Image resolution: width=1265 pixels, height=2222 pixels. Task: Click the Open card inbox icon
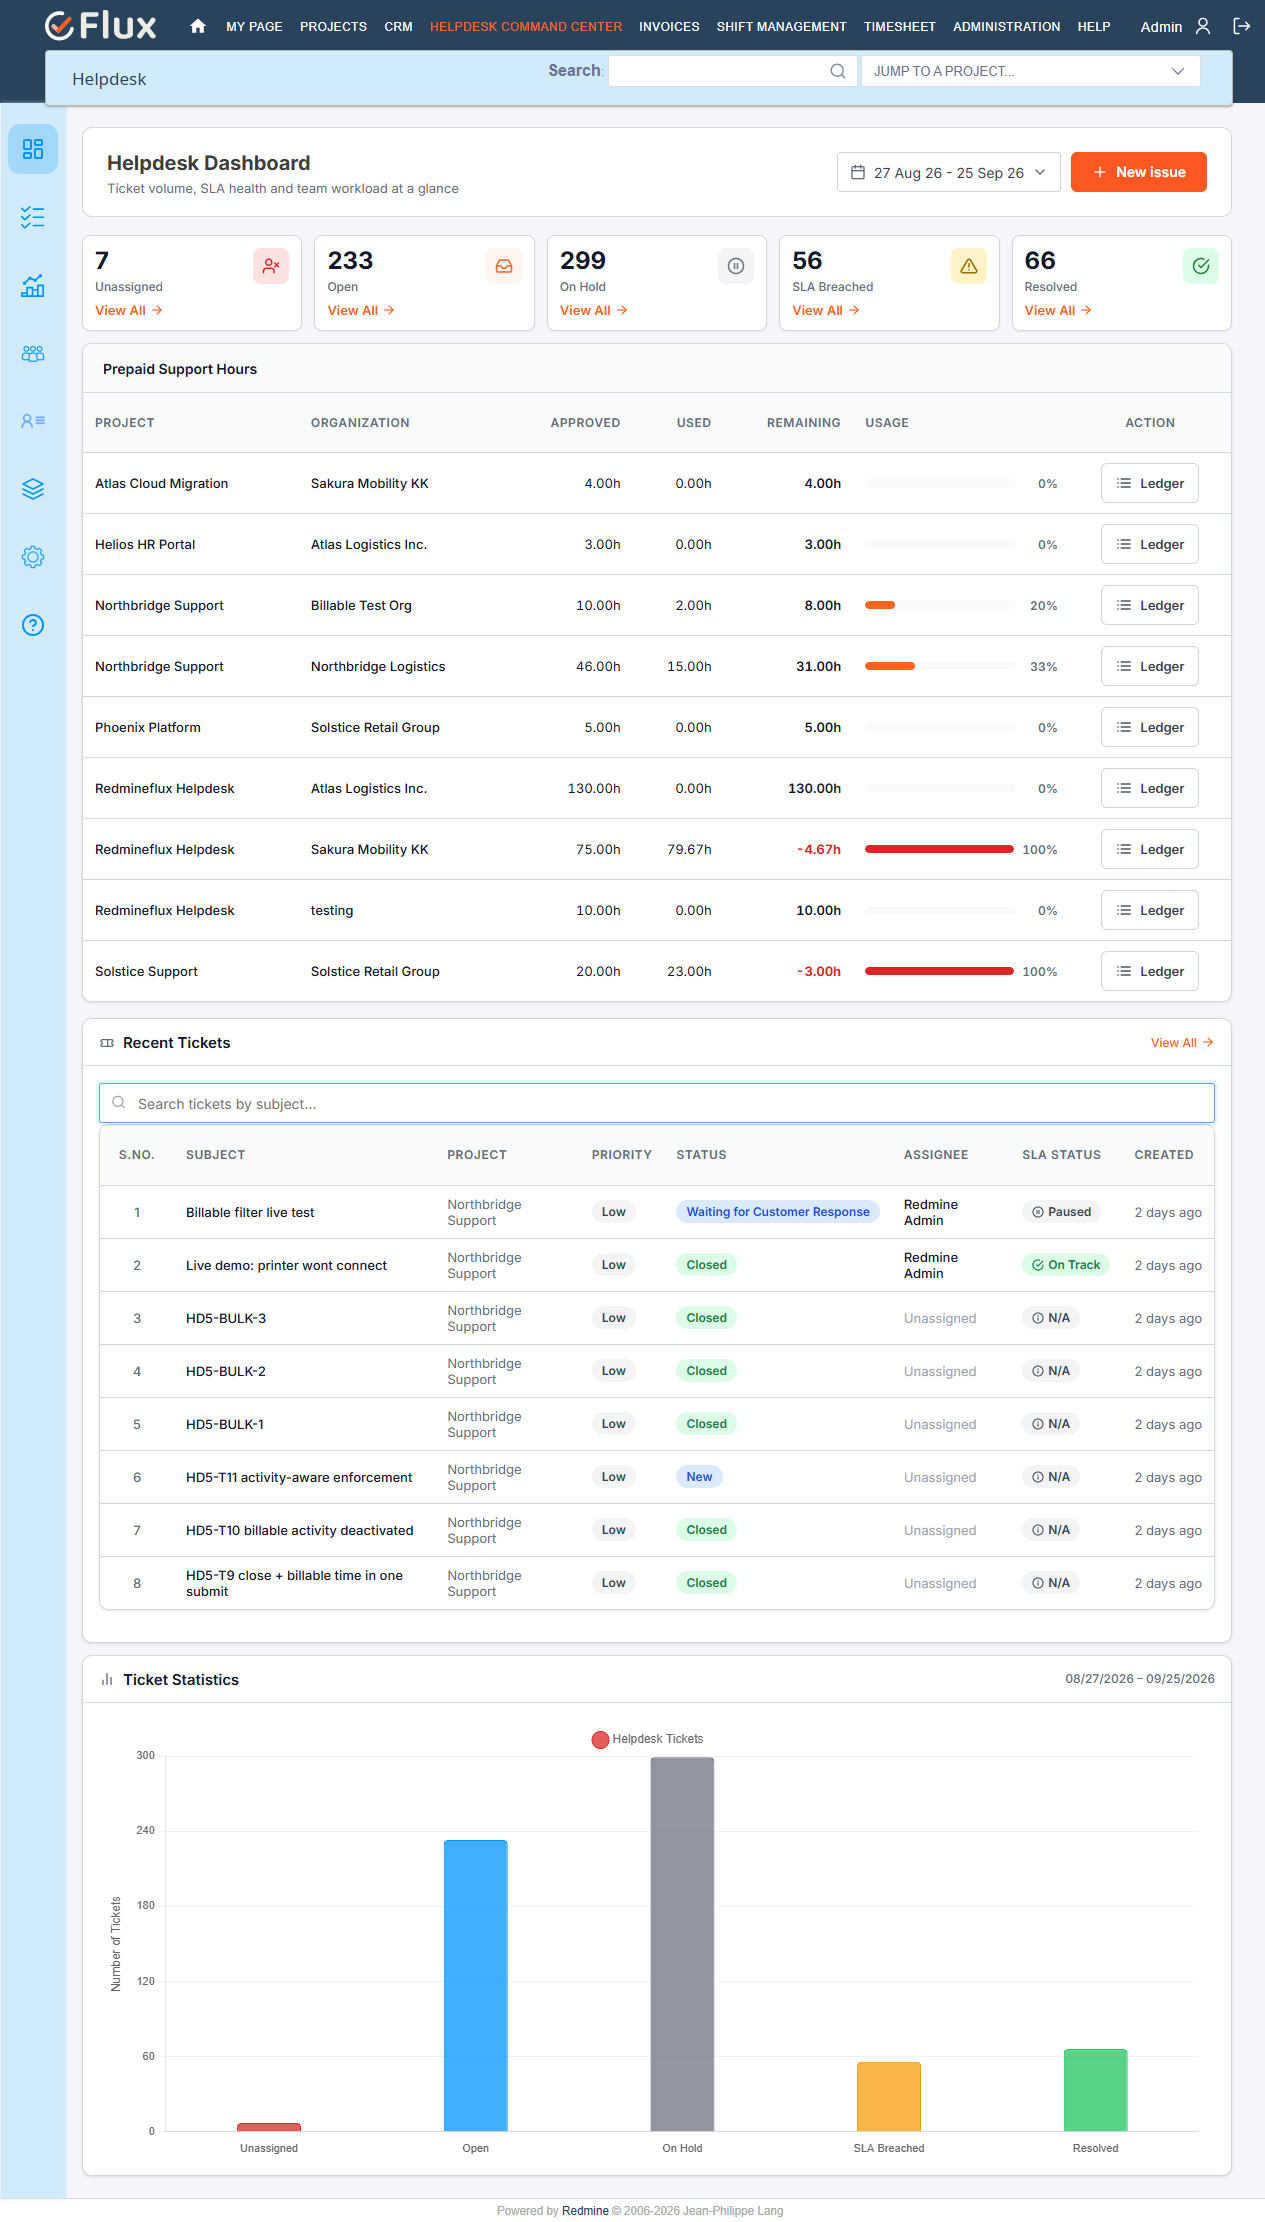coord(504,266)
